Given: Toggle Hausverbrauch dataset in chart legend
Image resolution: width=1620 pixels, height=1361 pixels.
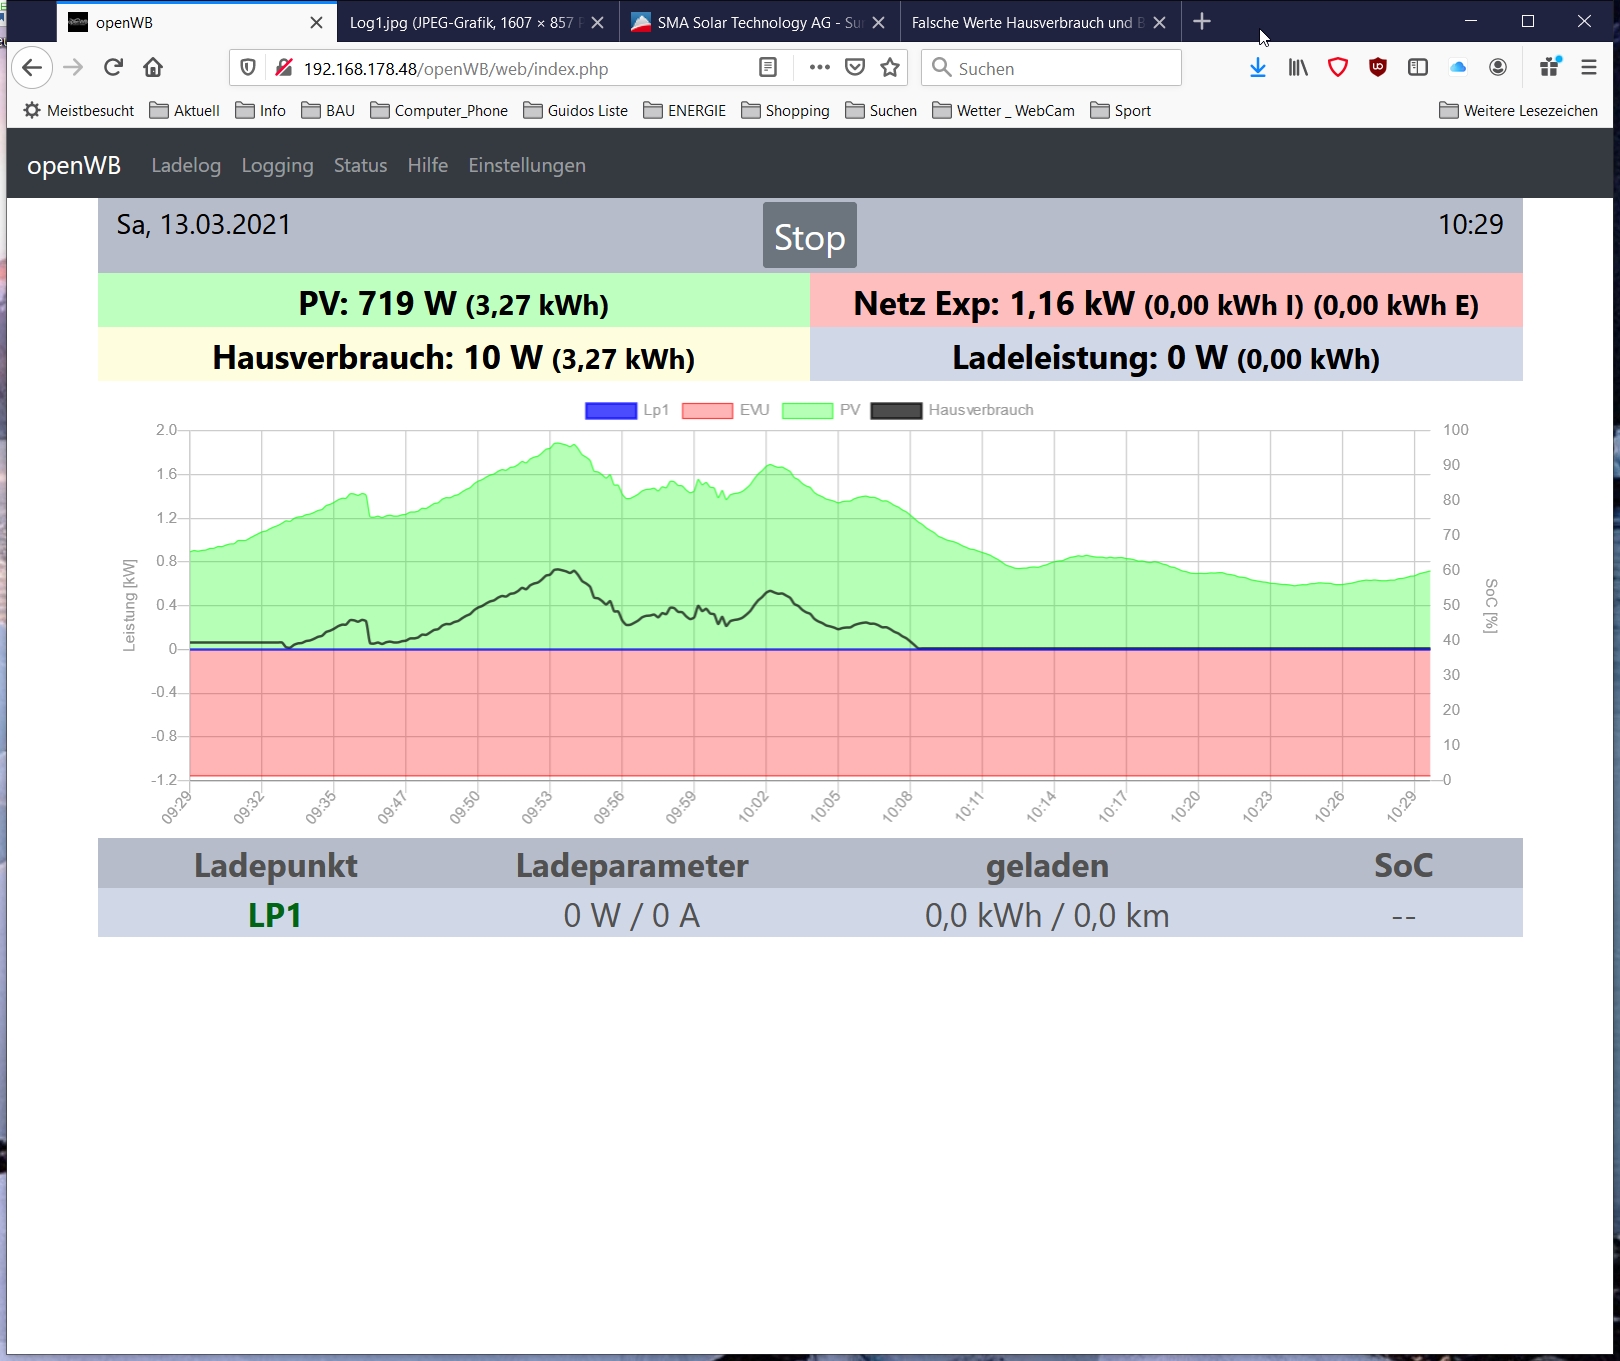Looking at the screenshot, I should pos(952,410).
